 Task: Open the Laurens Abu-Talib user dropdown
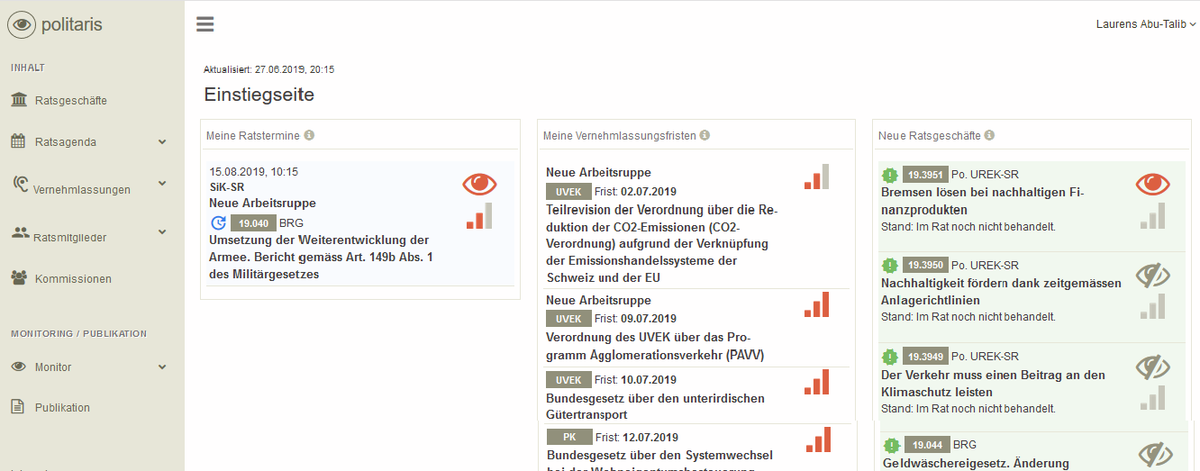point(1145,25)
